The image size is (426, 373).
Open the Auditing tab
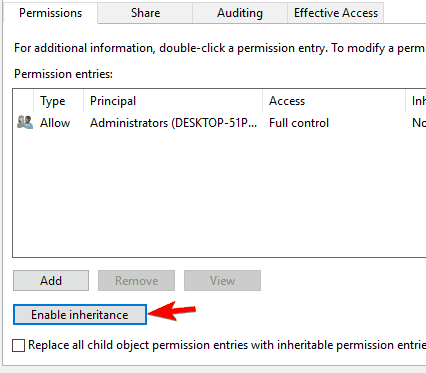tap(240, 13)
